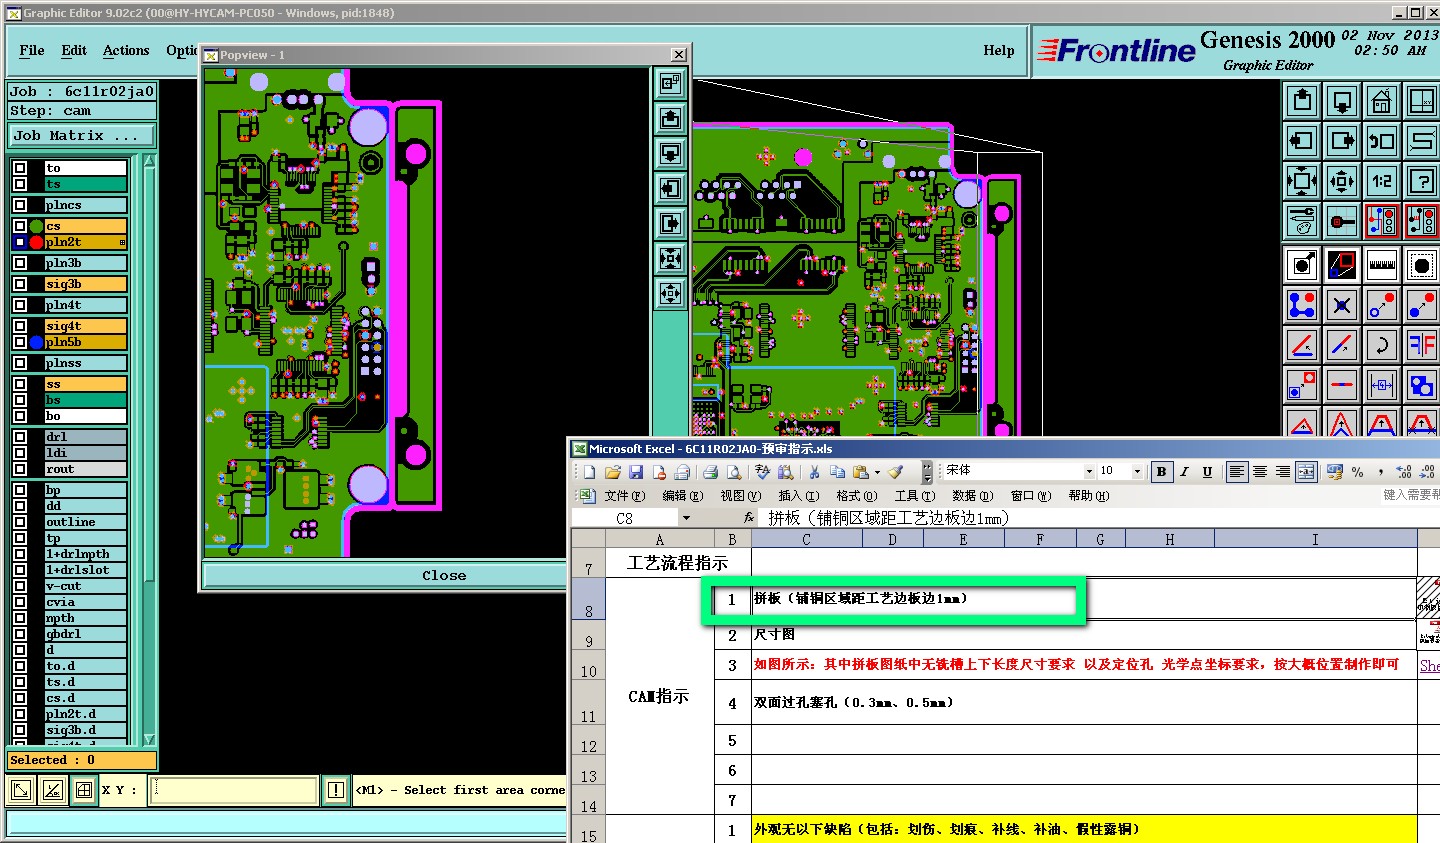
Task: Open the 格式 (Format) menu in Excel
Action: [x=856, y=496]
